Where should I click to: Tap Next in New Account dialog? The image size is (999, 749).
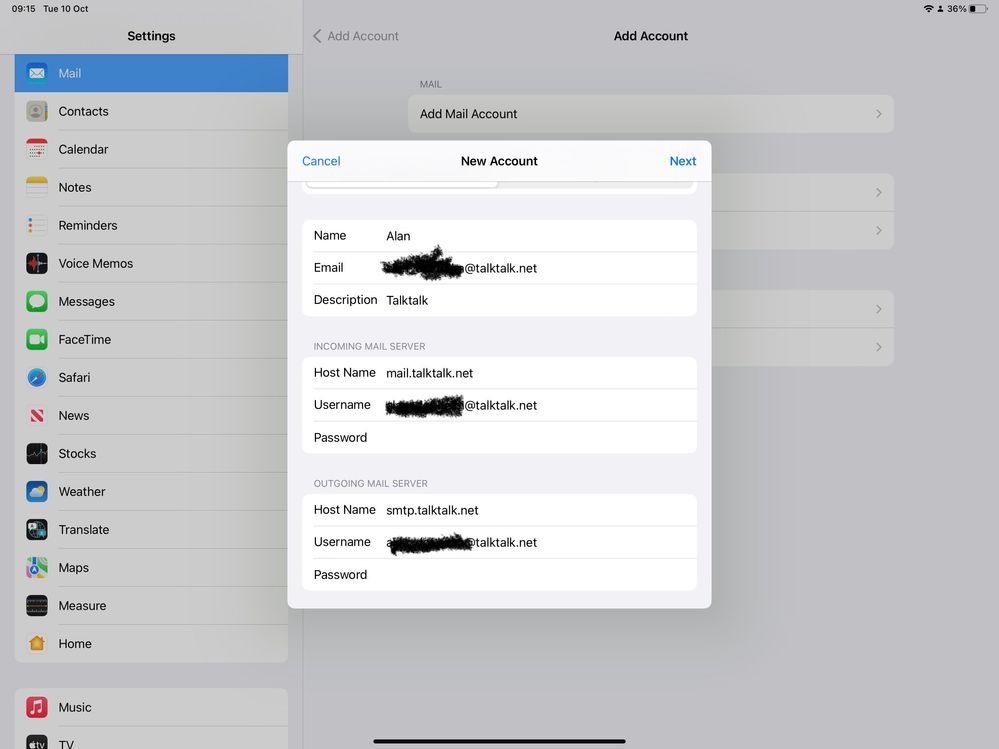[682, 161]
